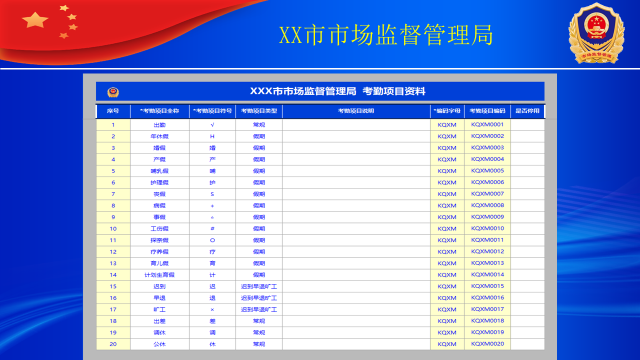
Task: Select the H symbol cell for 年休假
Action: (x=212, y=136)
